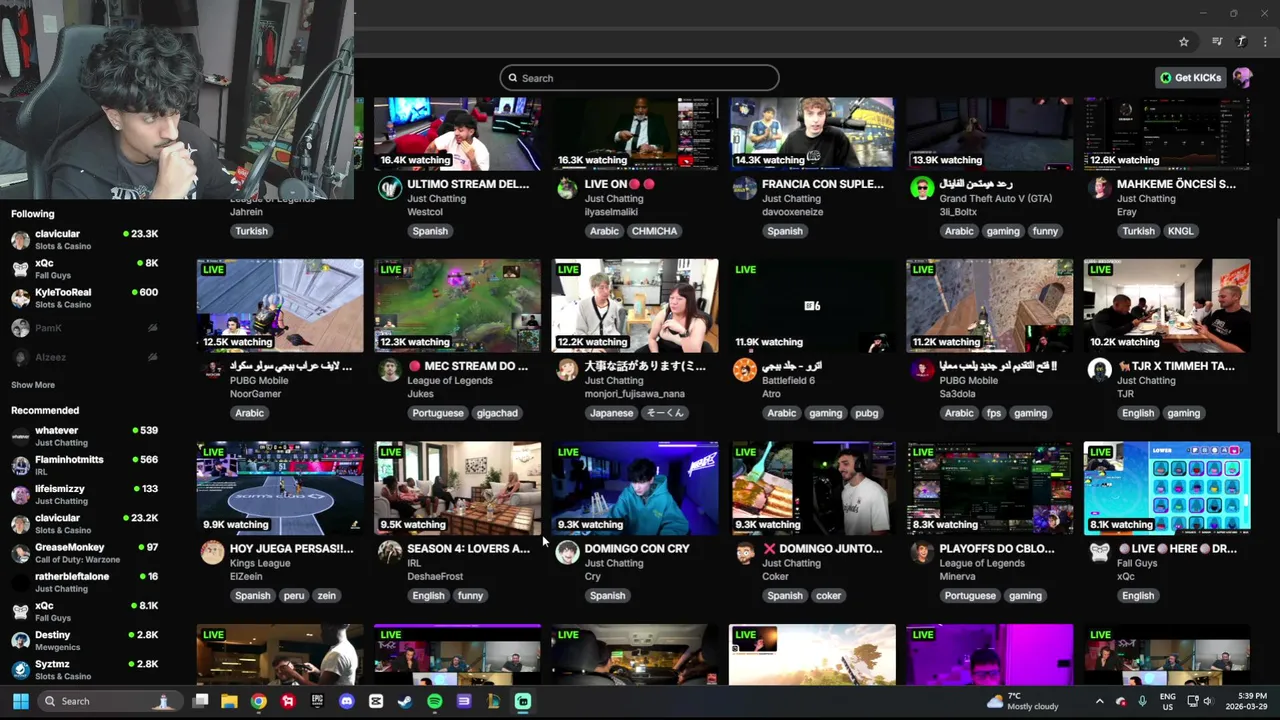Open Eray's channel avatar

(x=1099, y=187)
